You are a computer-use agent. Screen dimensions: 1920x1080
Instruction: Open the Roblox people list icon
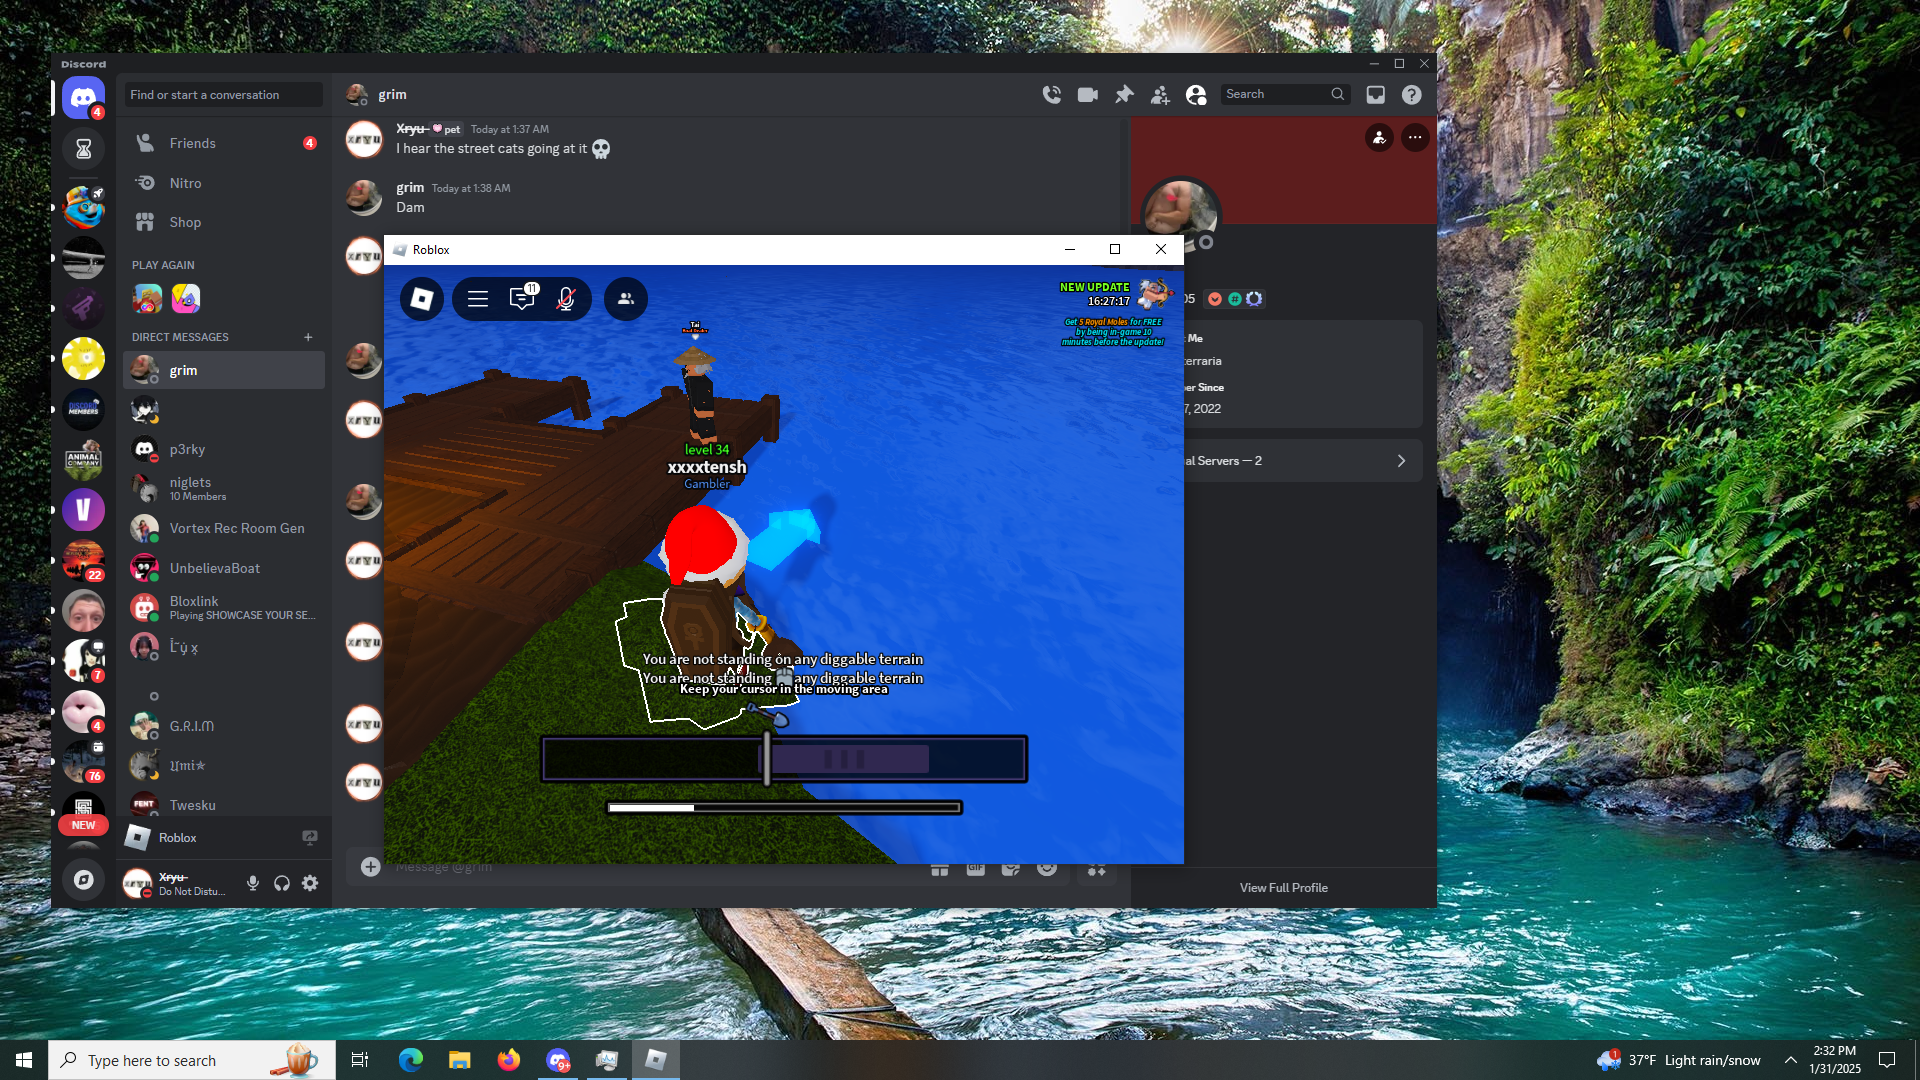pos(626,299)
